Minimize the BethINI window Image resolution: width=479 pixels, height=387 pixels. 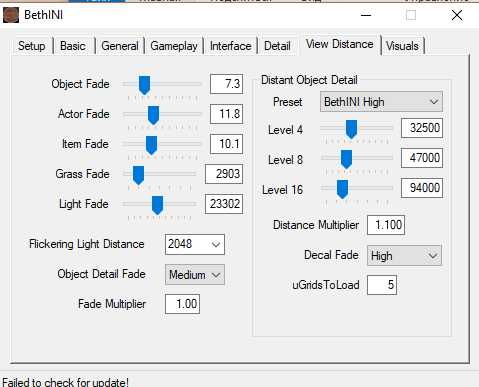(x=366, y=15)
